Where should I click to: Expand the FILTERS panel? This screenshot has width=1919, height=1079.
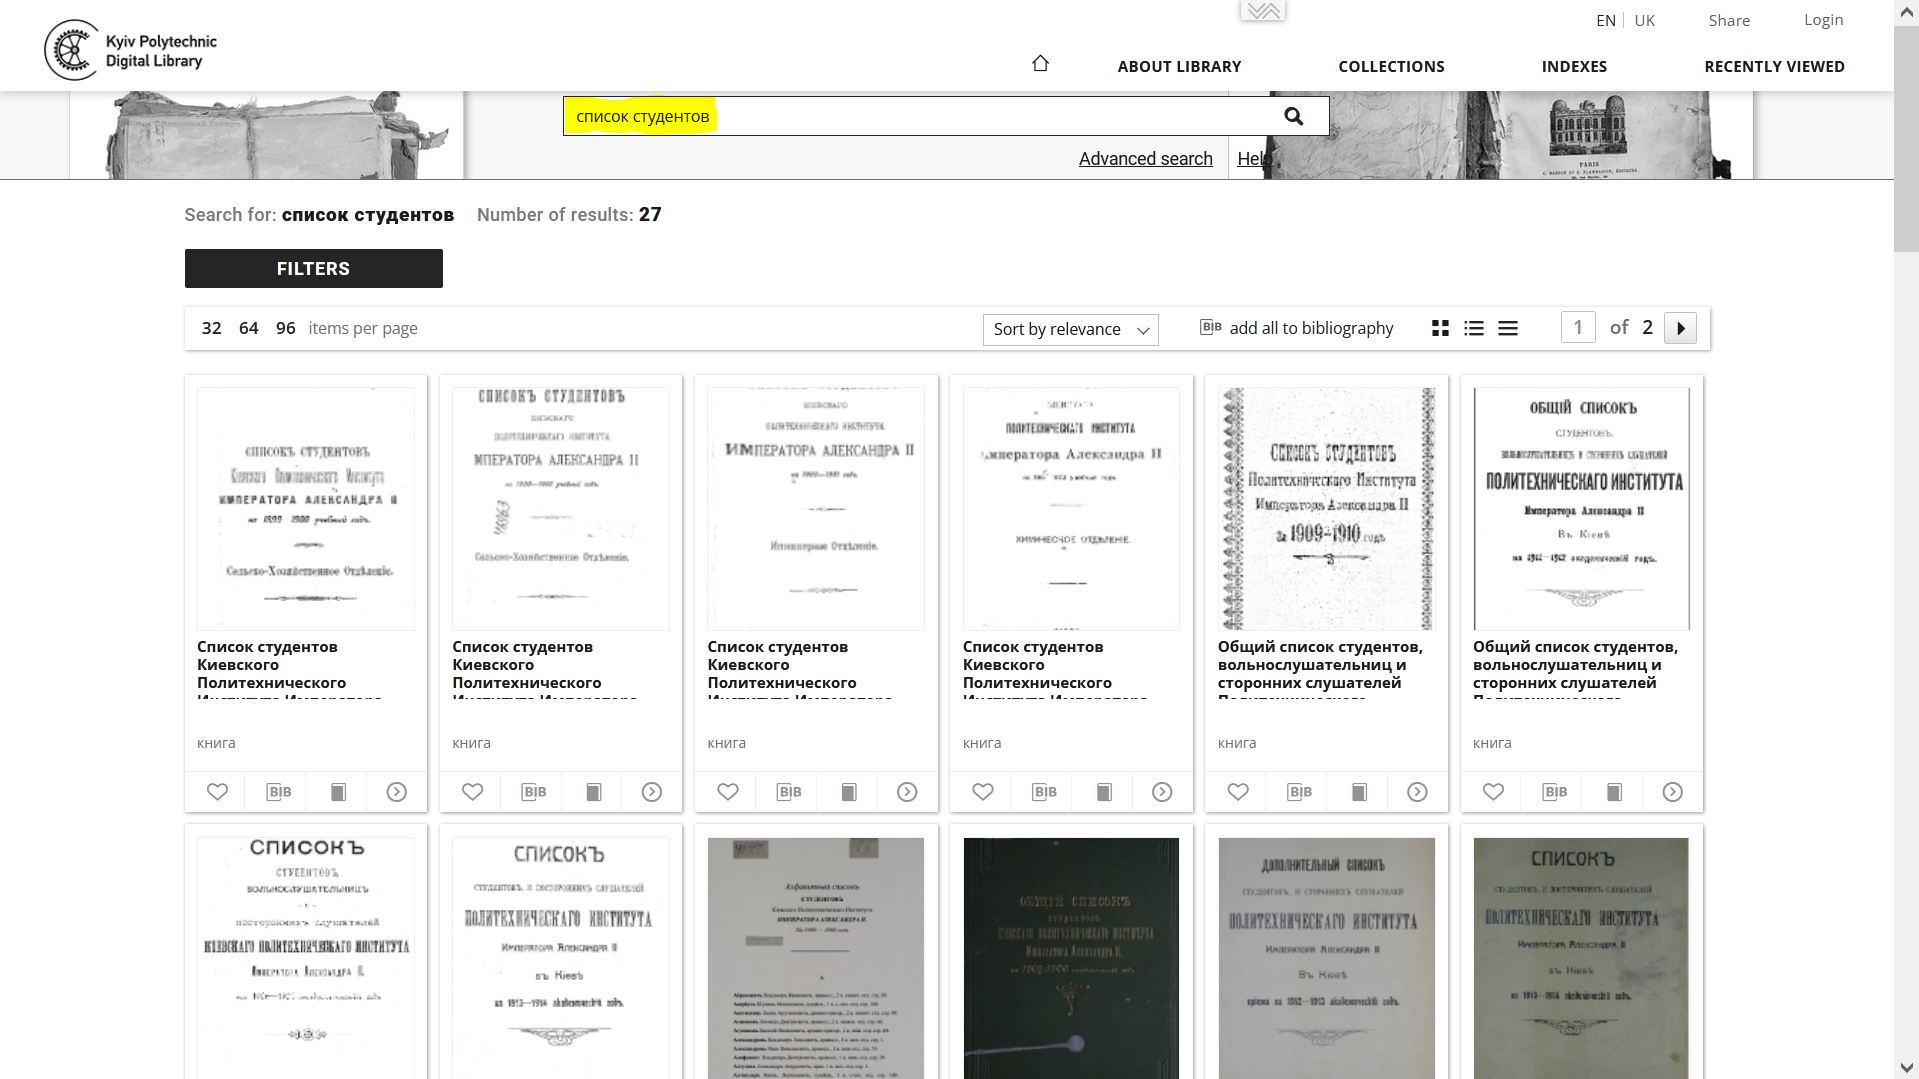313,268
